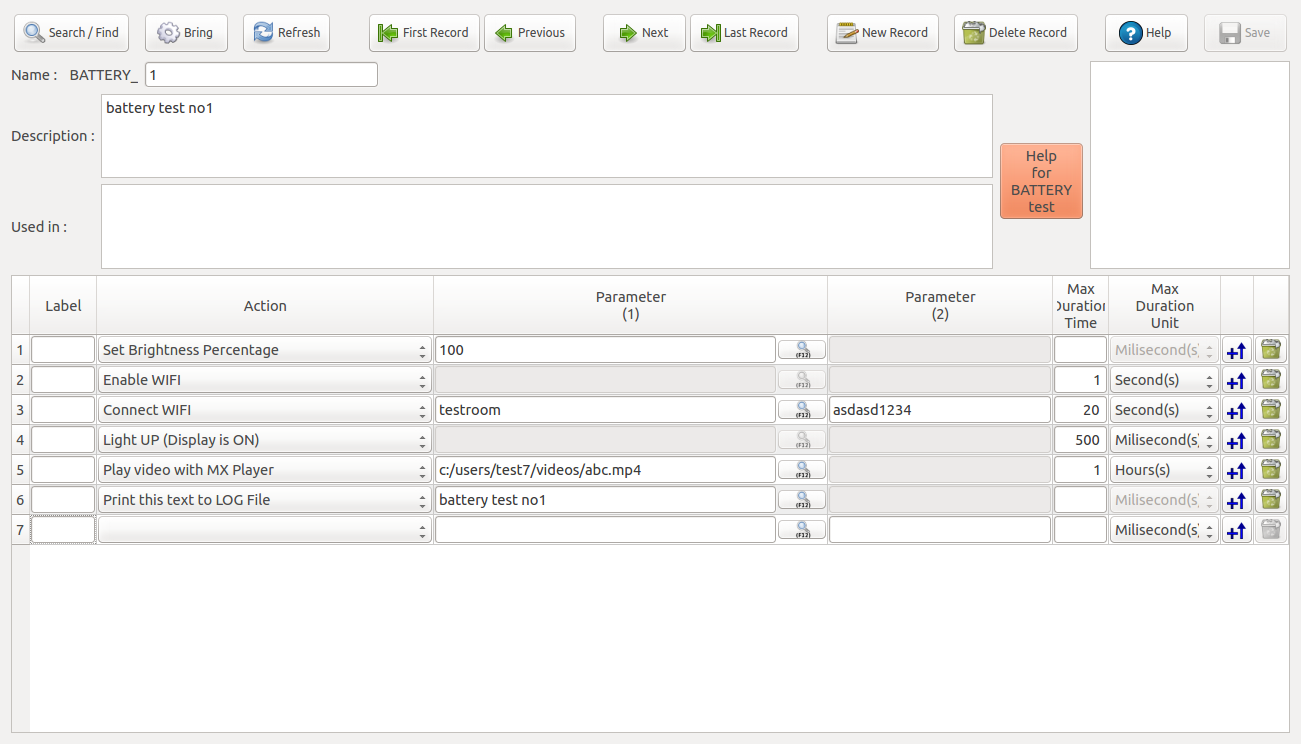Open Light UP (Display is ON) action dropdown
This screenshot has width=1301, height=744.
(x=265, y=440)
